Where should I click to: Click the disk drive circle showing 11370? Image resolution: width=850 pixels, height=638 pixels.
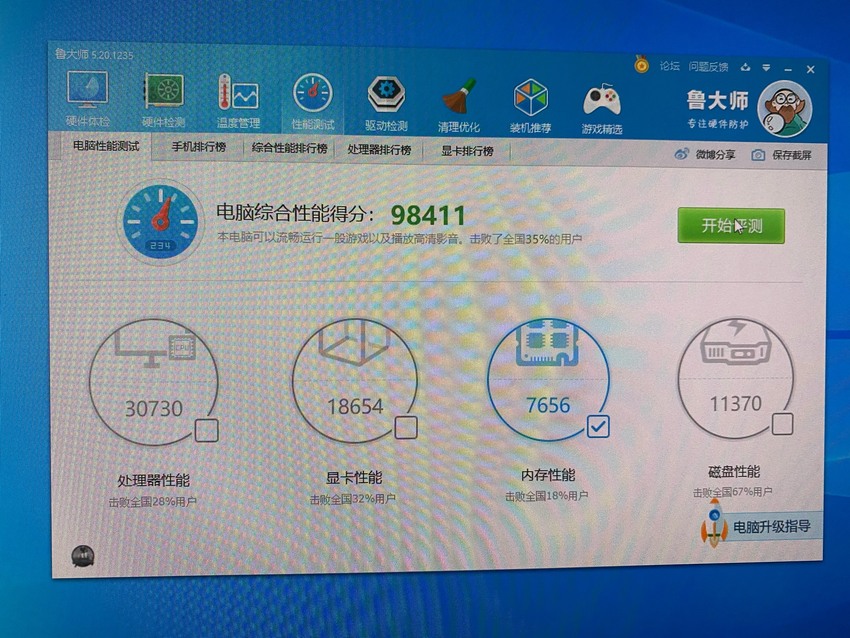point(736,377)
